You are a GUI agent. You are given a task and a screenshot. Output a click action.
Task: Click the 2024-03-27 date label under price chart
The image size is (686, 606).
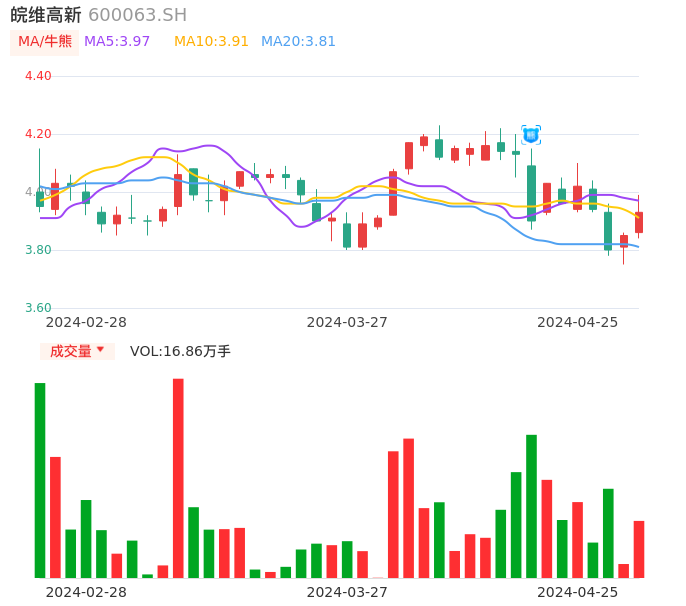(346, 322)
